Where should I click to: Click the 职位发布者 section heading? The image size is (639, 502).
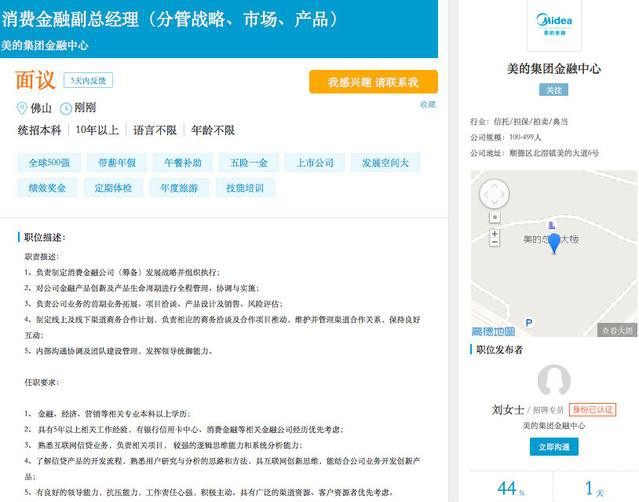coord(500,350)
